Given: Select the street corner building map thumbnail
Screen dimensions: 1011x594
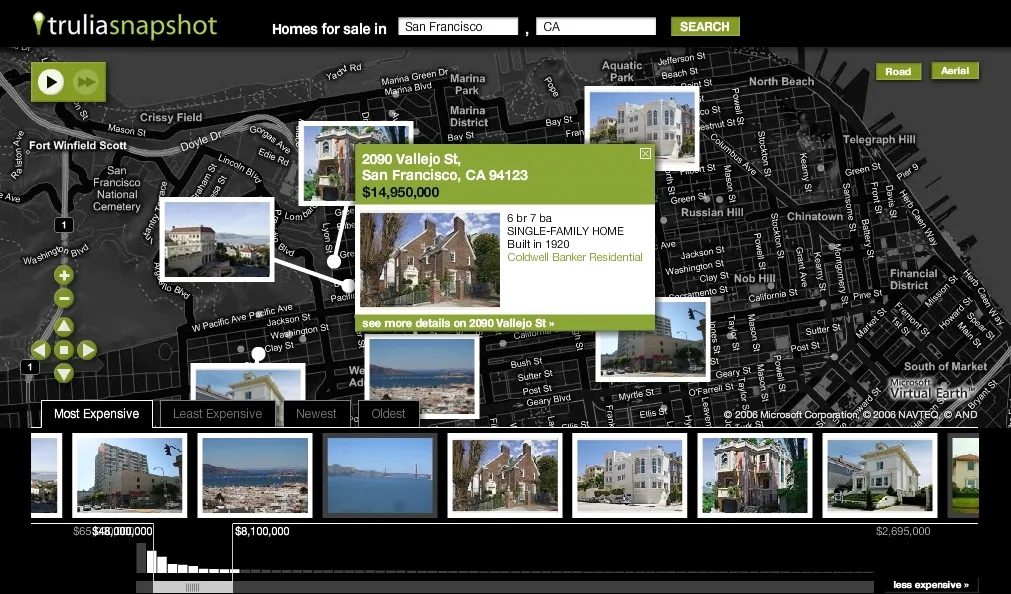Looking at the screenshot, I should (653, 346).
